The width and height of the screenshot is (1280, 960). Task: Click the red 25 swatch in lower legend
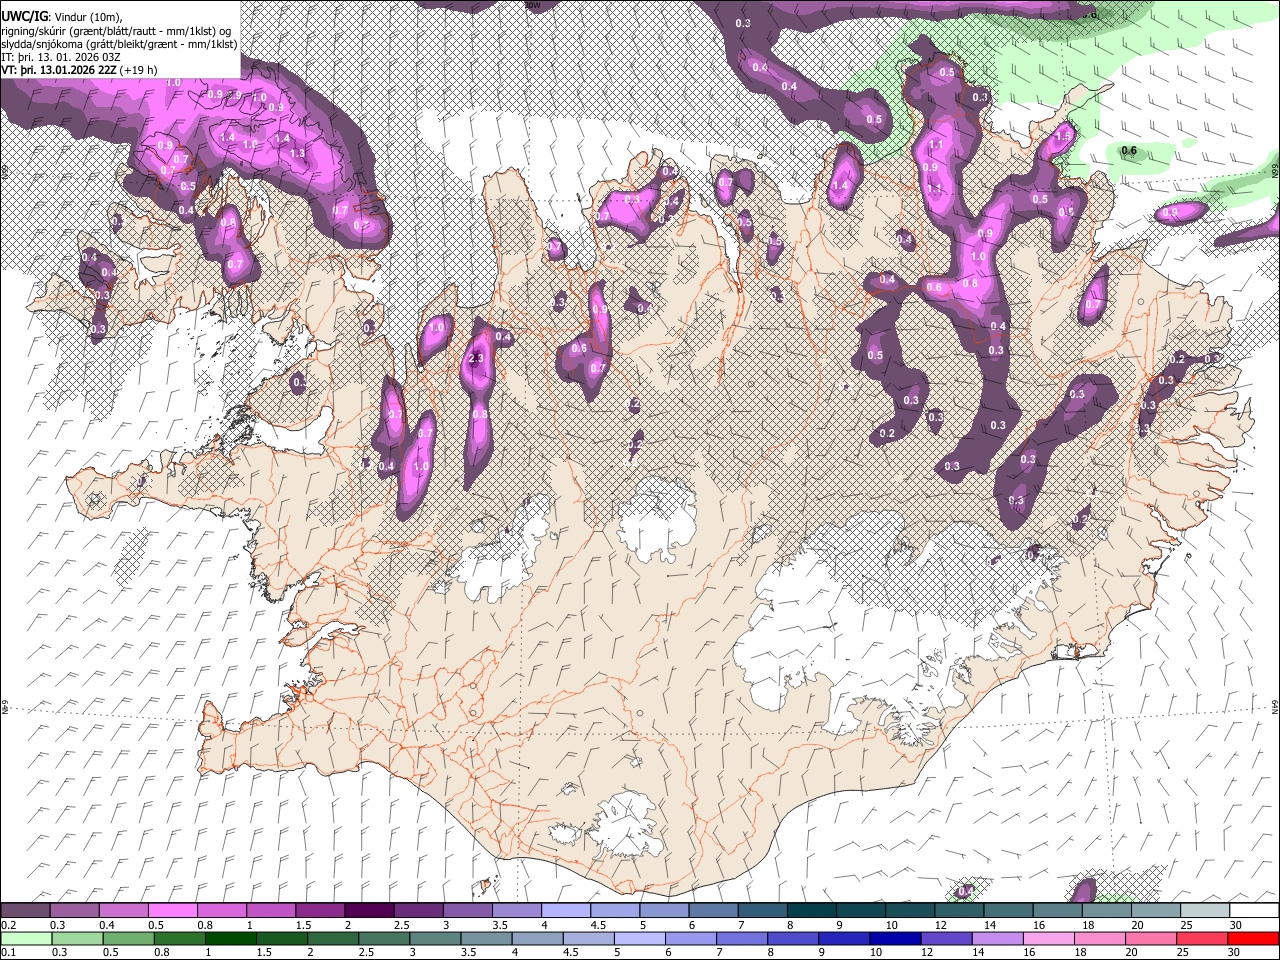pos(1201,938)
